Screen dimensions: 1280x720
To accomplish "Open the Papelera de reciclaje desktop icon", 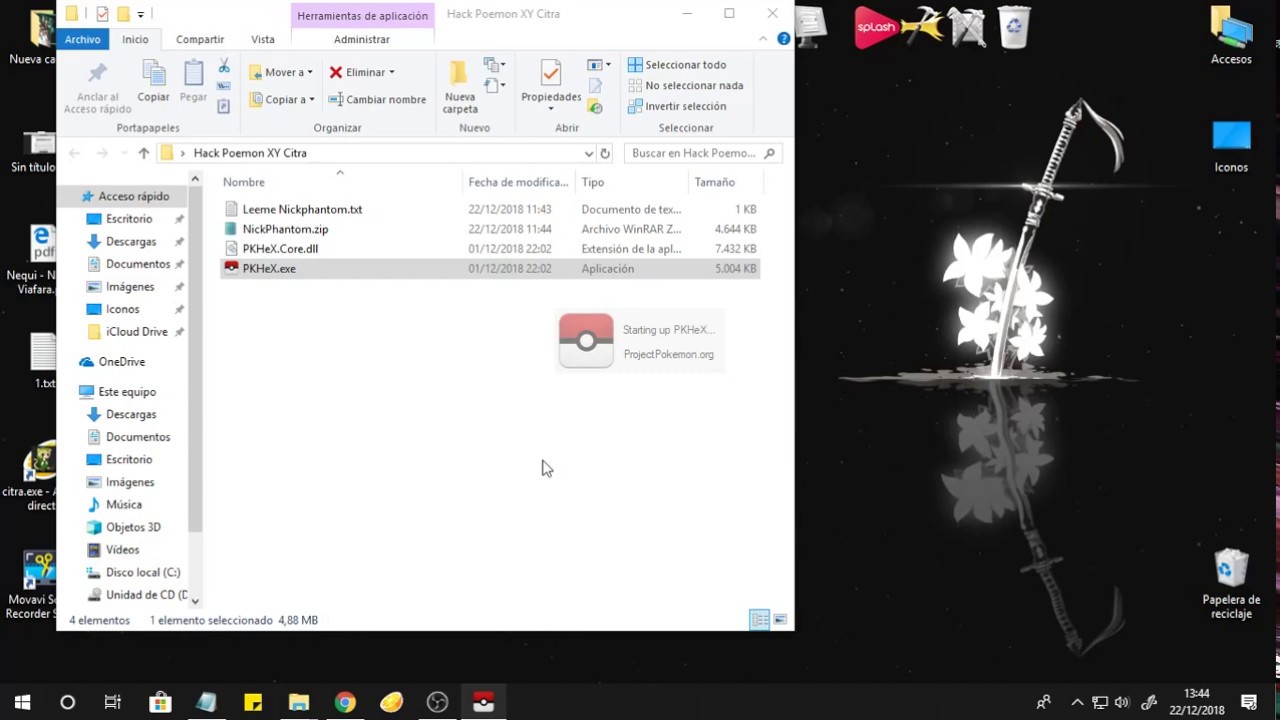I will tap(1231, 584).
